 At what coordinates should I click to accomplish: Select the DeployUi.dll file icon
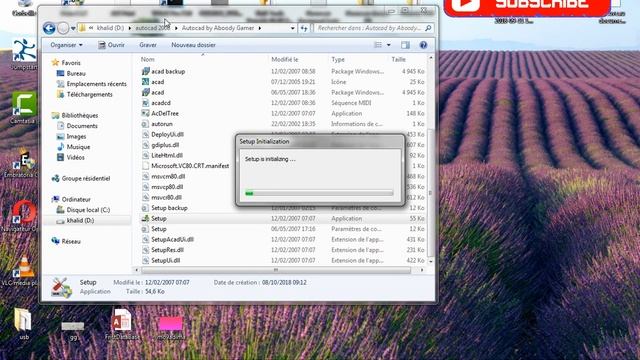[145, 135]
